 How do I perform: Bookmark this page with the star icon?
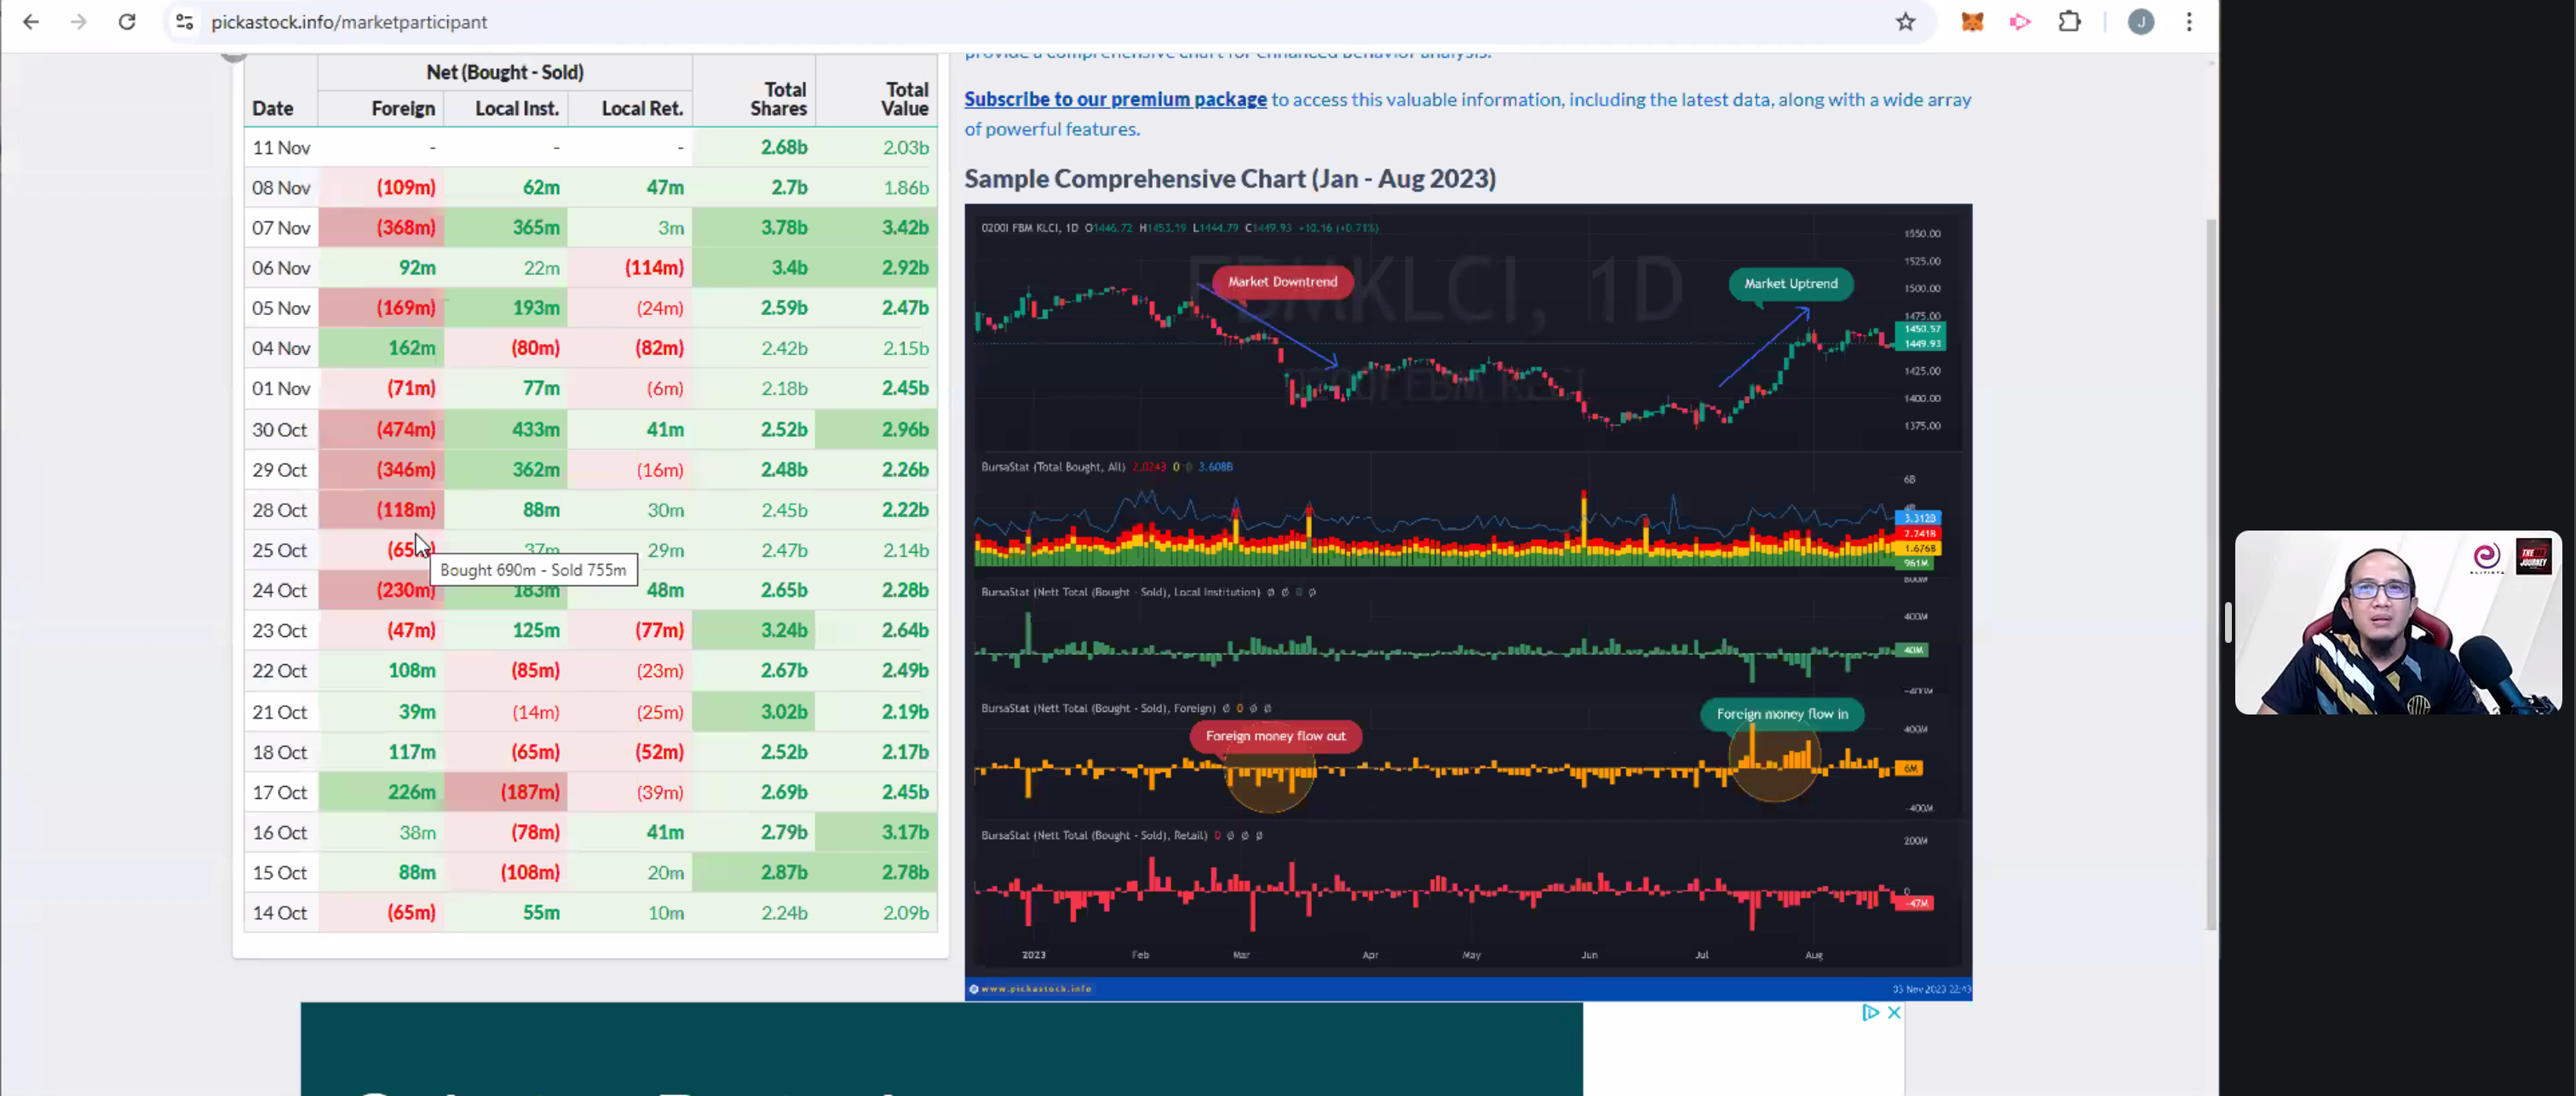tap(1906, 22)
